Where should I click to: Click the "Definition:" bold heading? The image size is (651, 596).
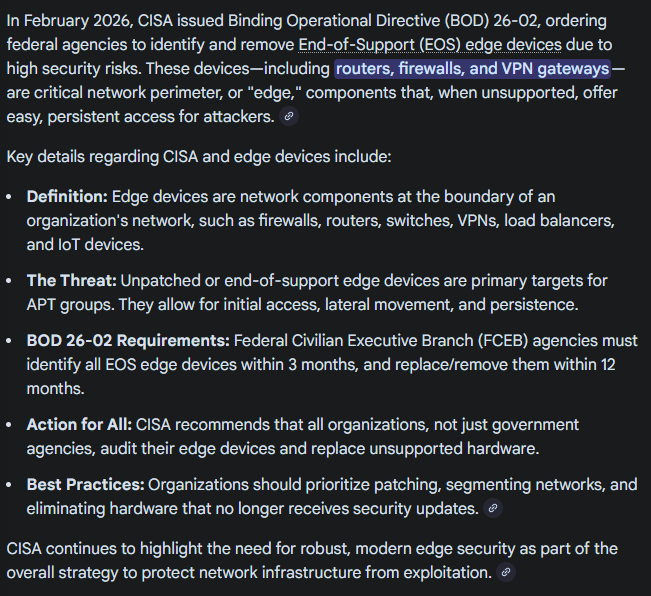[67, 197]
